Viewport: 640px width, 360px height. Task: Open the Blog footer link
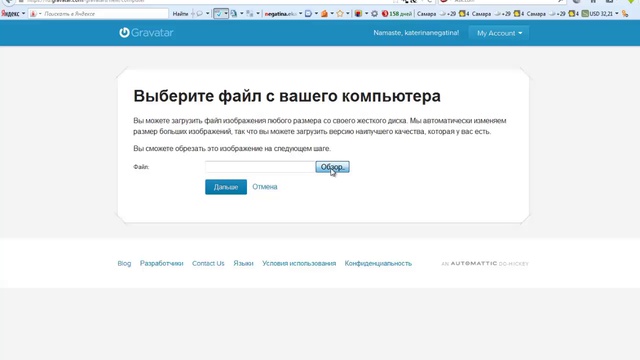[x=124, y=264]
